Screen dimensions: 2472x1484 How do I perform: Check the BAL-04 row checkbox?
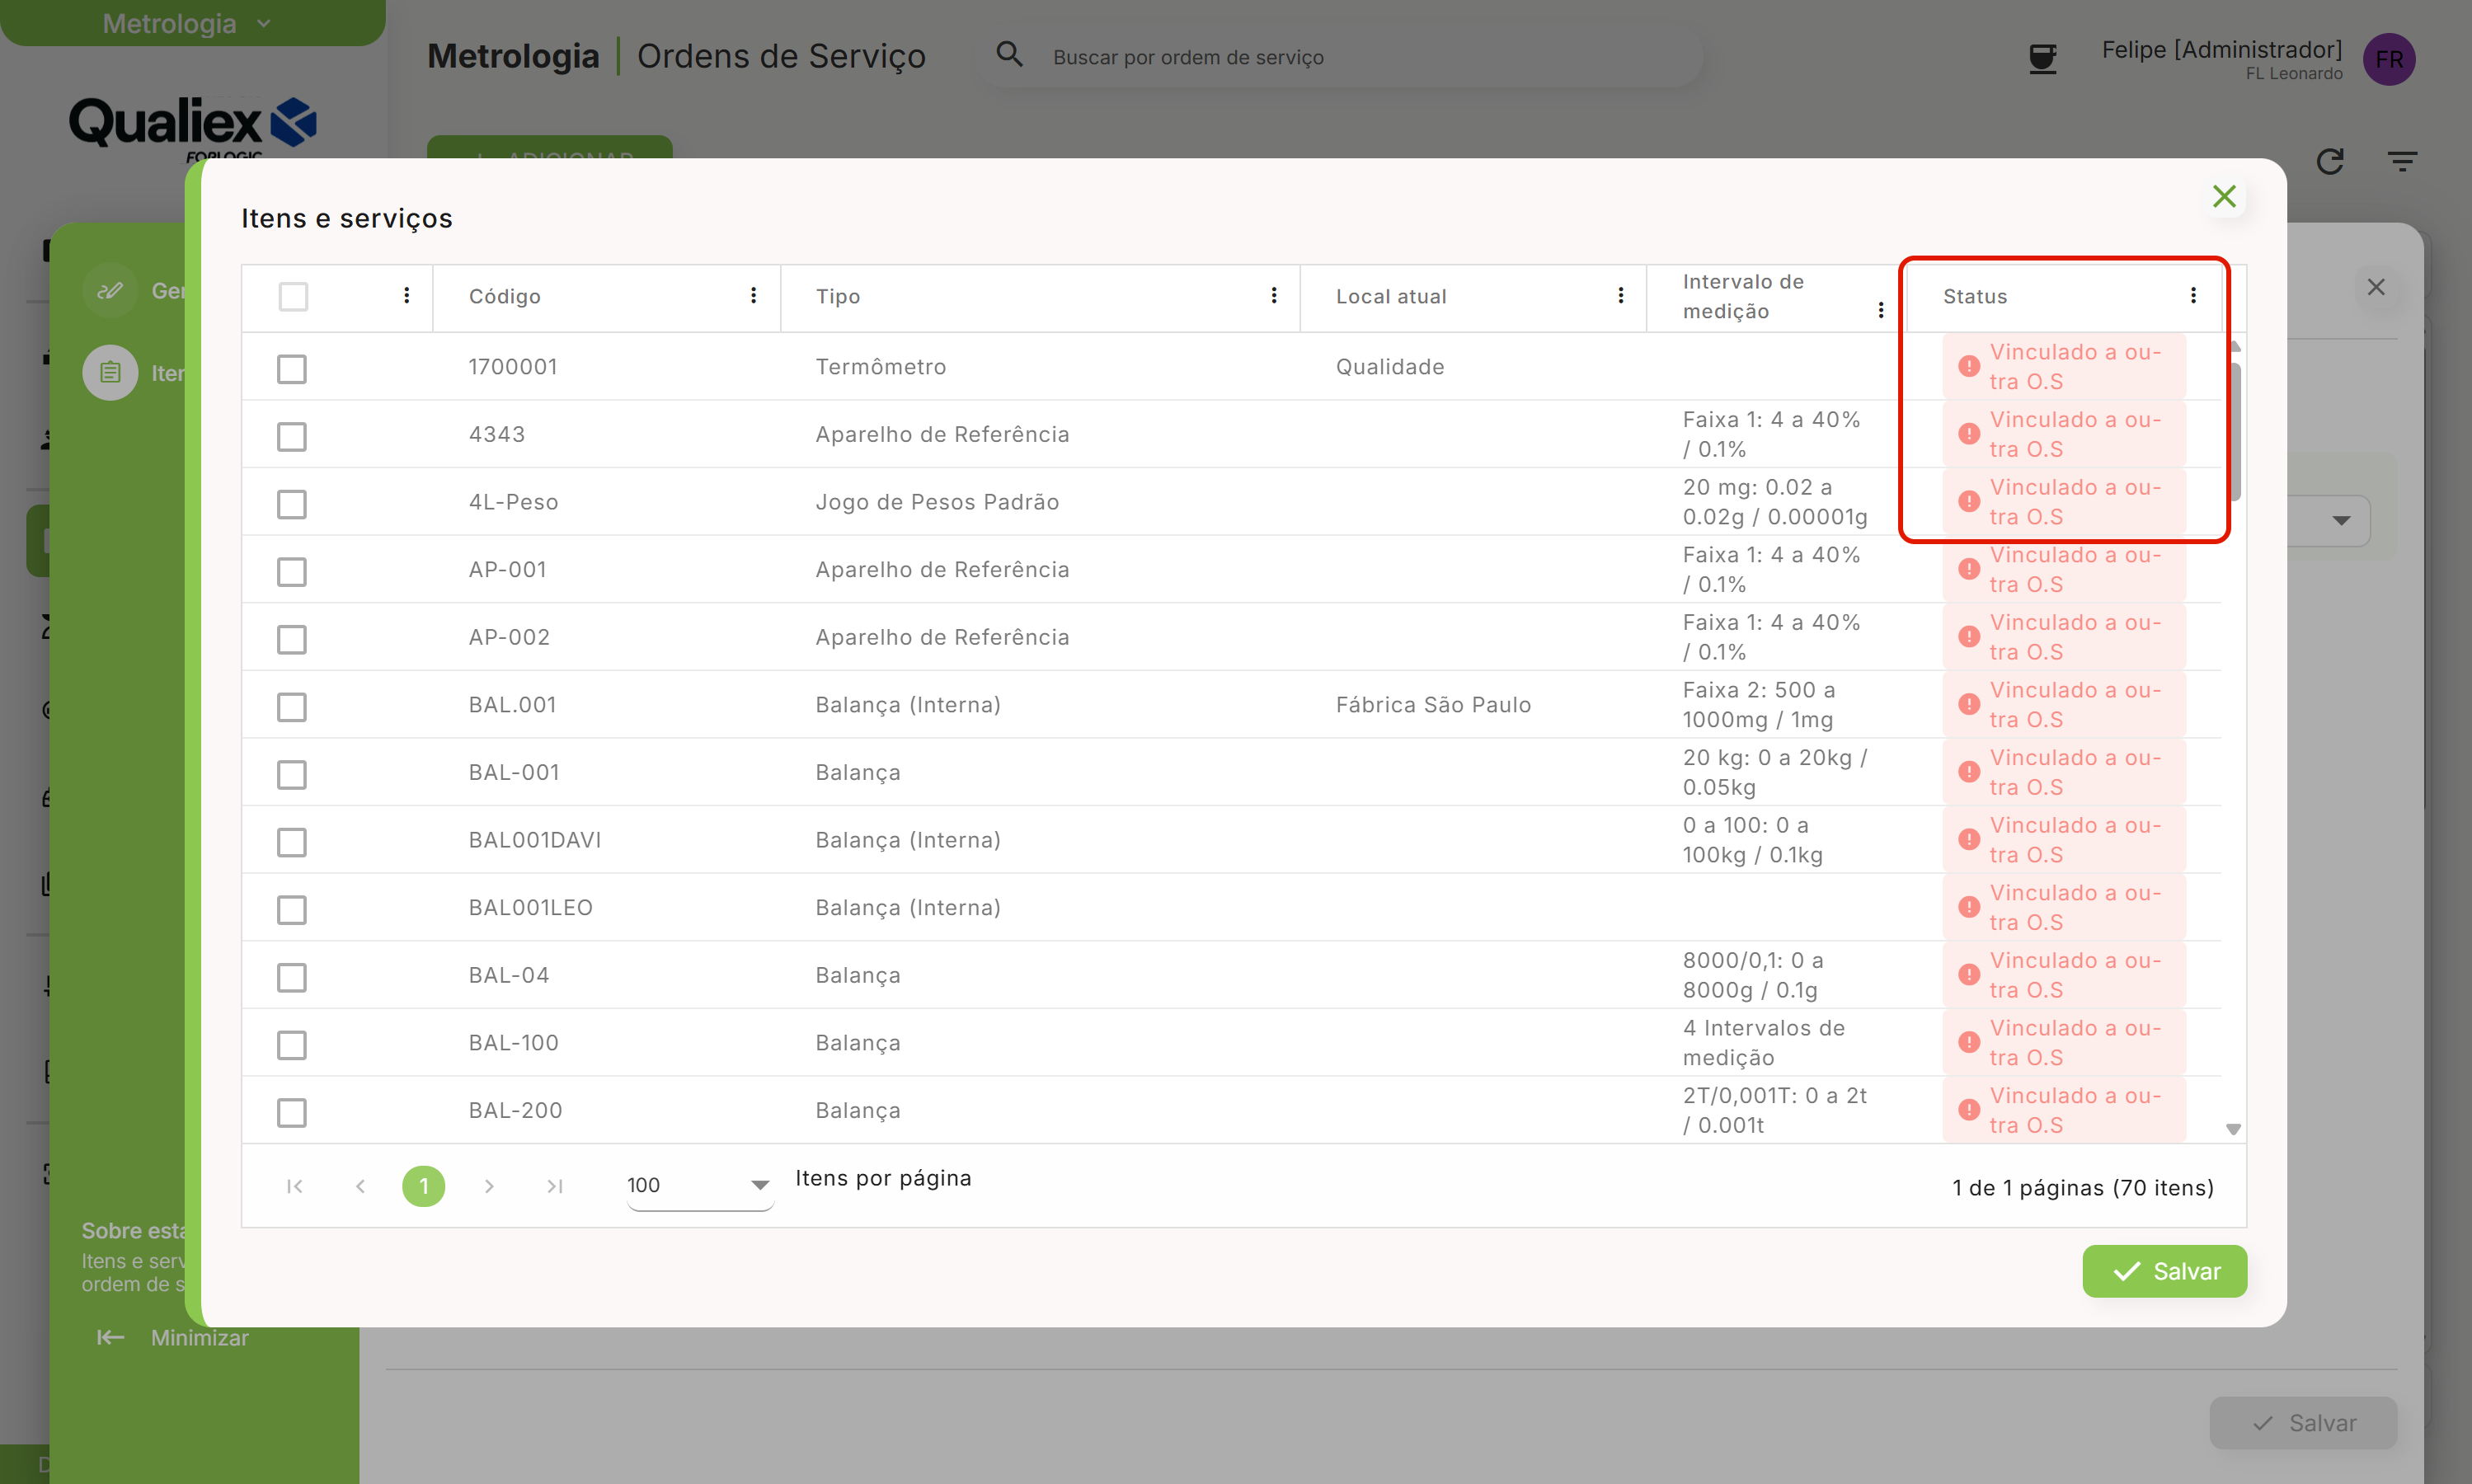[292, 977]
